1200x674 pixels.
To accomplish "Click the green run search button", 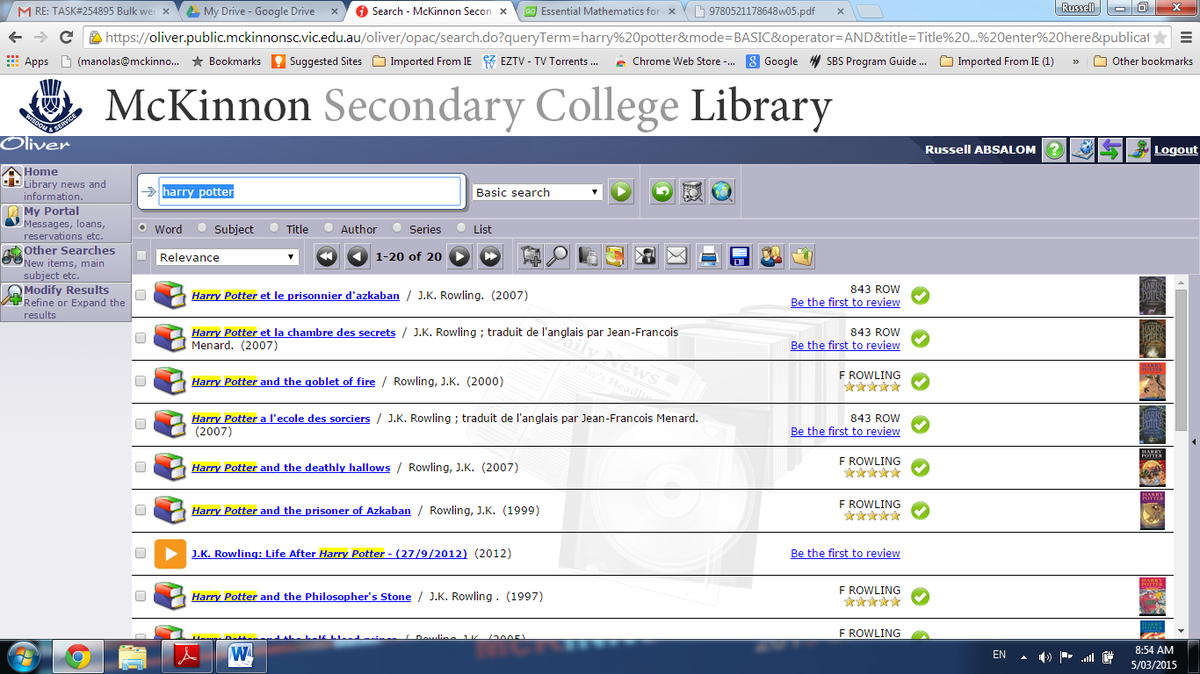I will click(621, 192).
